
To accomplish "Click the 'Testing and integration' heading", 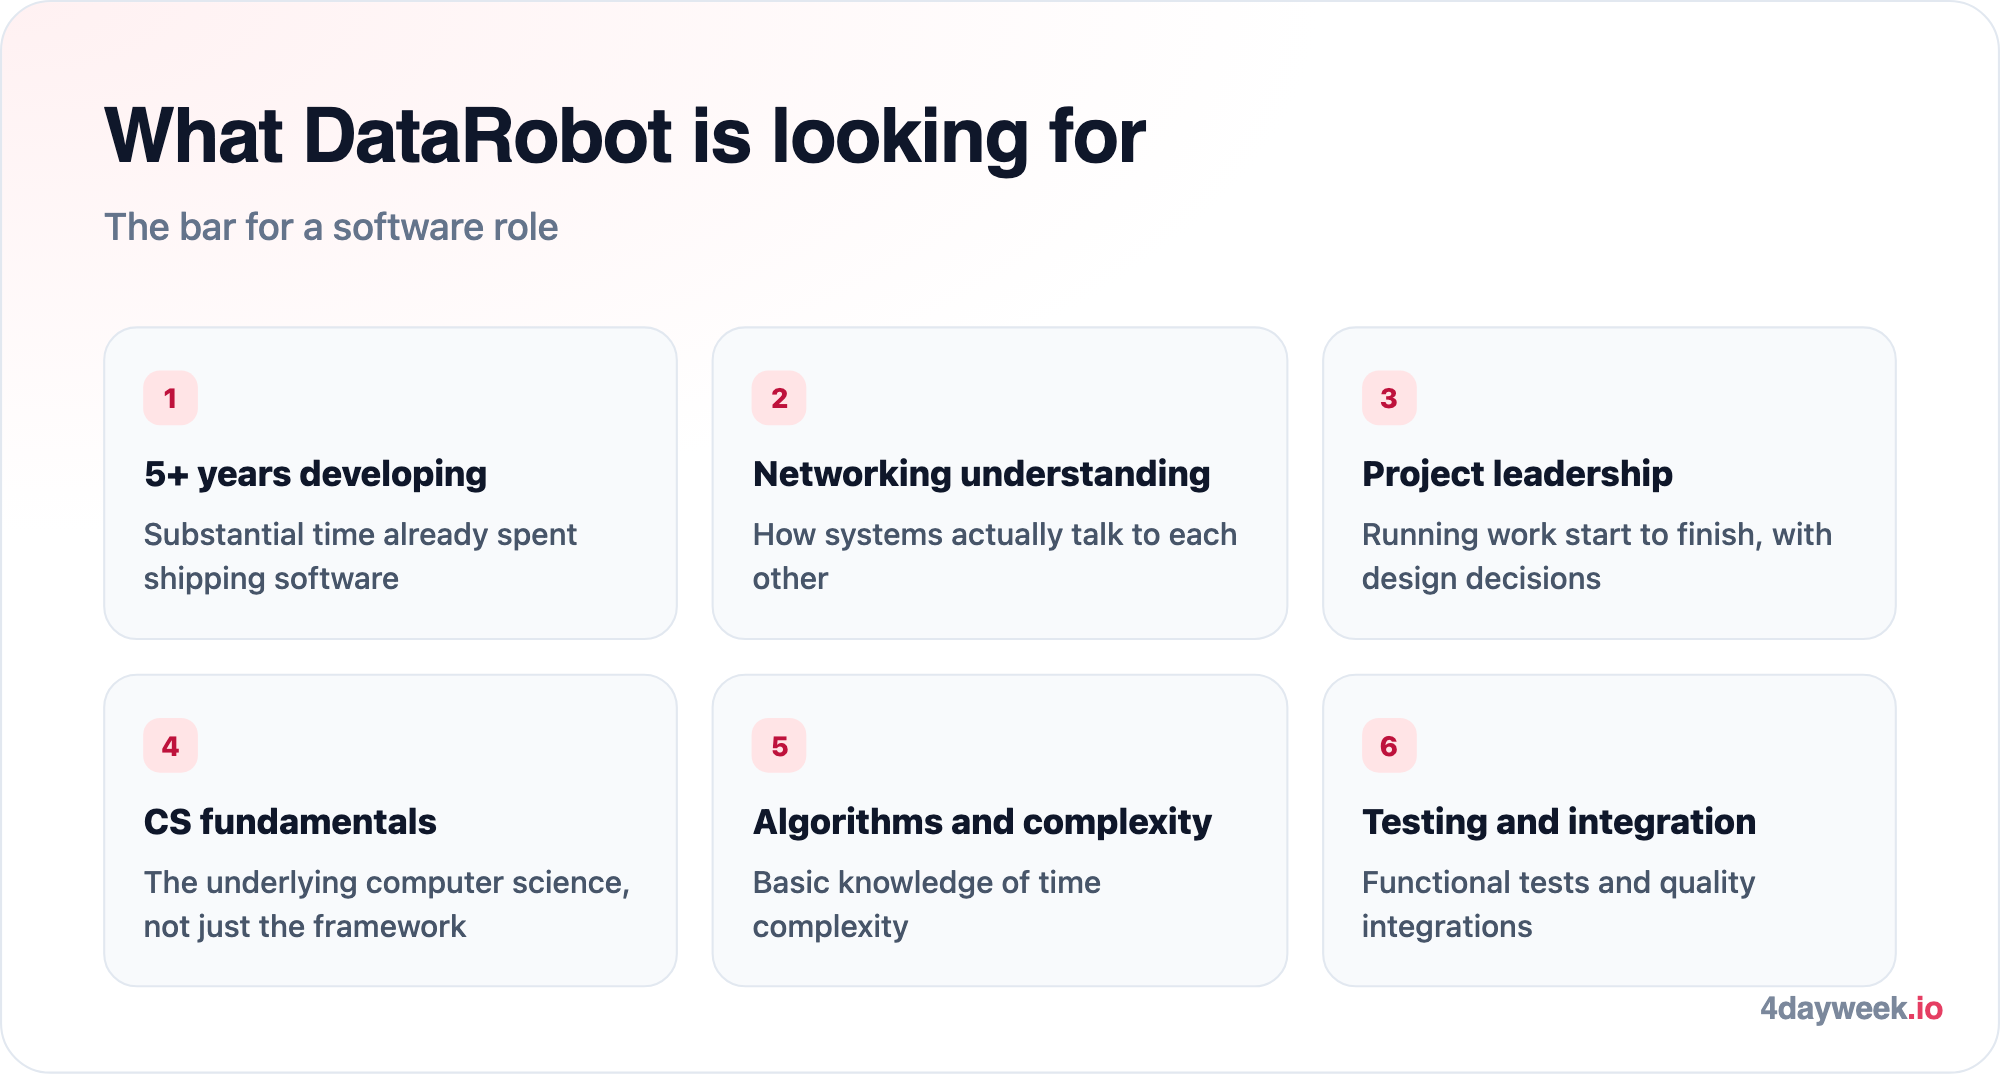I will (x=1558, y=822).
